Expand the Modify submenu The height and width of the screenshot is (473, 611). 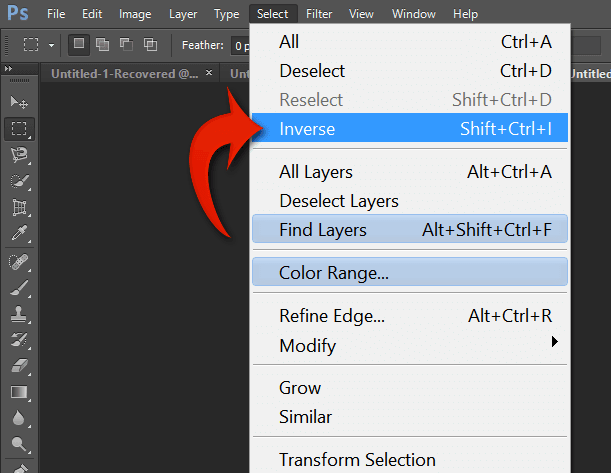coord(410,345)
